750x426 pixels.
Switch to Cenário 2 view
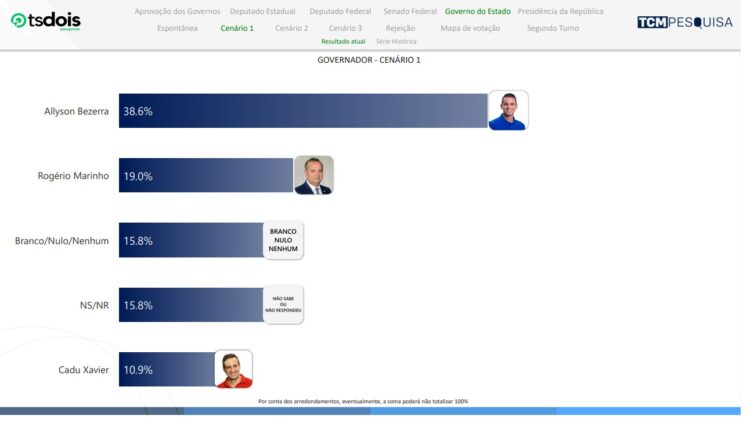[x=291, y=28]
